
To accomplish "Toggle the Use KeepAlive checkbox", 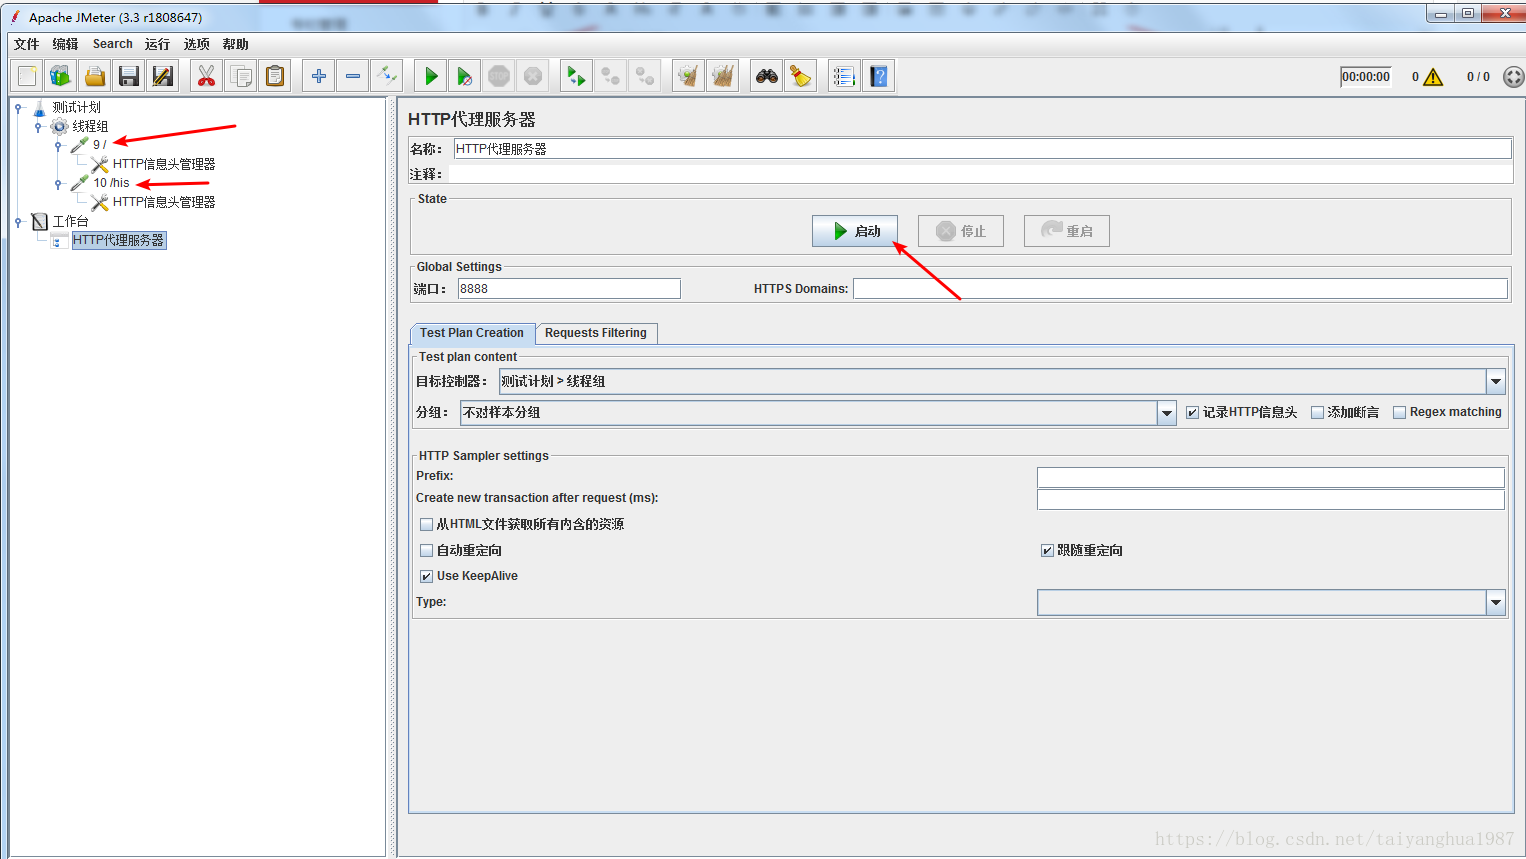I will 427,576.
